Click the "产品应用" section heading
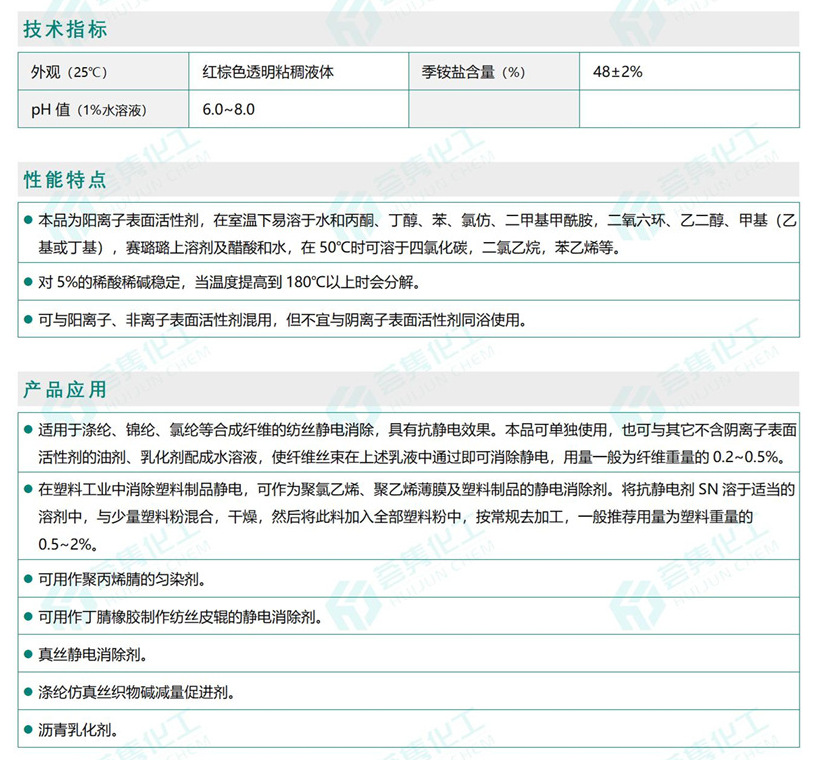Screen dimensions: 814x760 [65, 389]
